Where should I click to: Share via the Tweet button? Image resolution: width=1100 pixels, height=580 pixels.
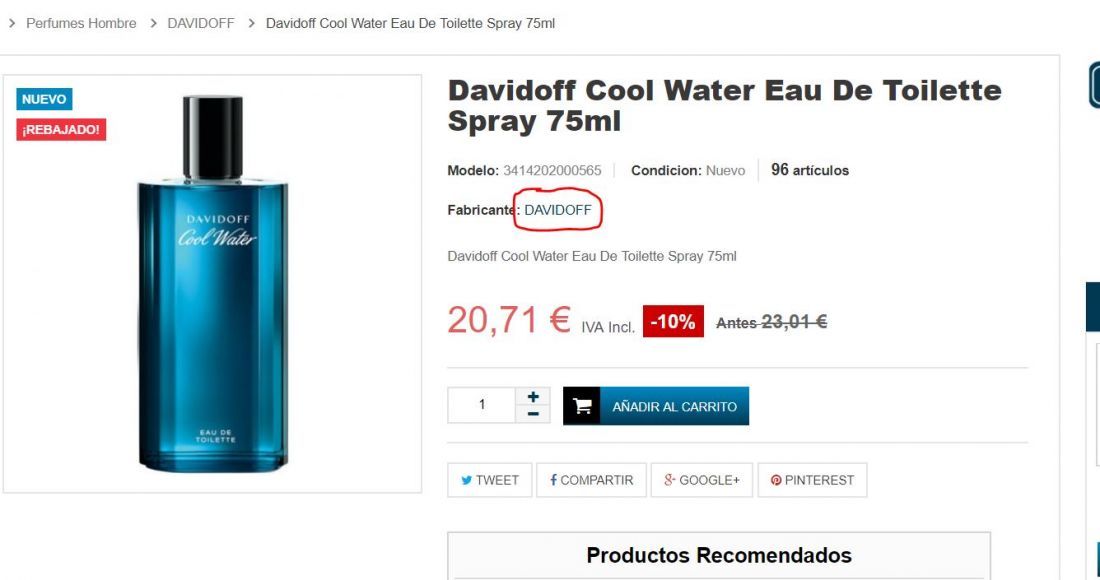pyautogui.click(x=490, y=480)
